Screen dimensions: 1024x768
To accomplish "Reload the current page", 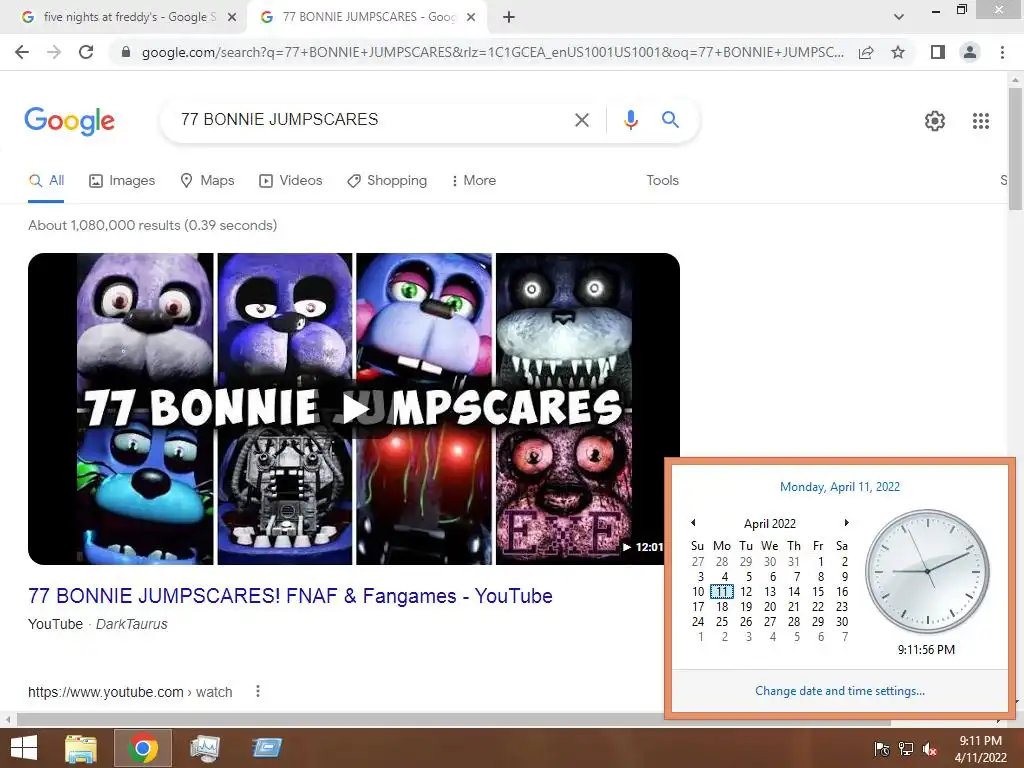I will pos(86,52).
